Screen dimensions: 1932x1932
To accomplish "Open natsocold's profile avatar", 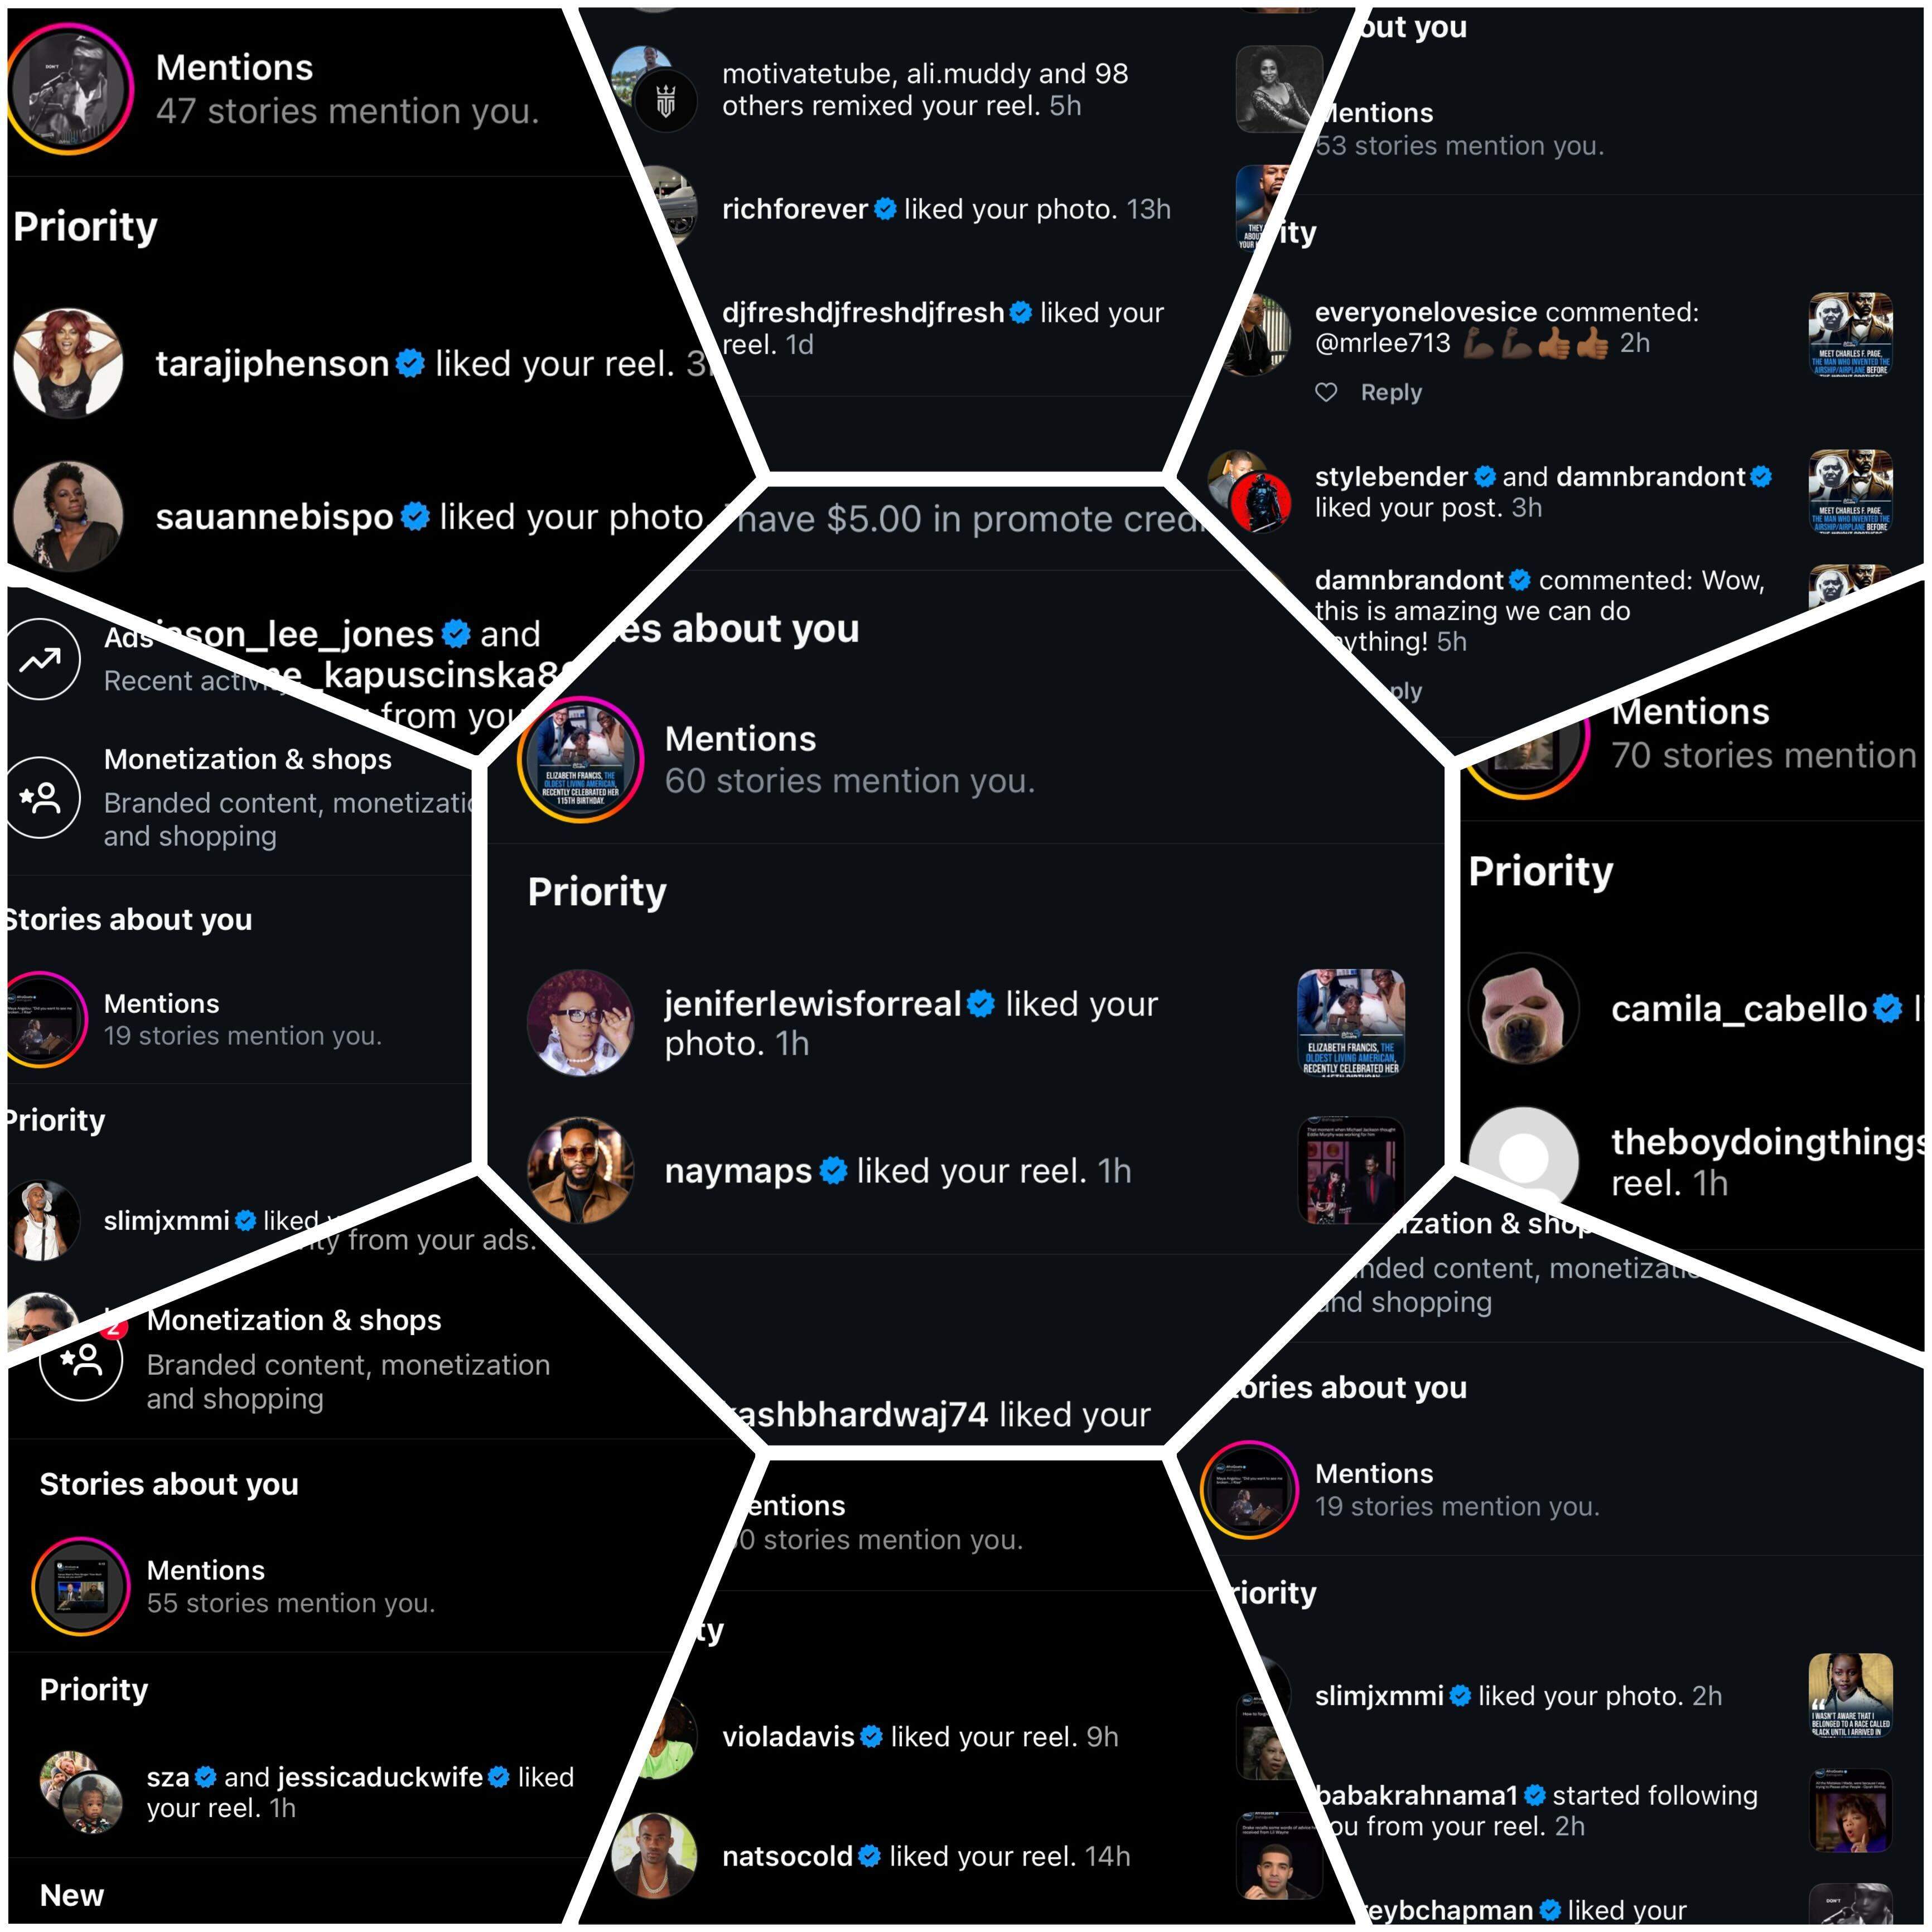I will click(x=654, y=1856).
